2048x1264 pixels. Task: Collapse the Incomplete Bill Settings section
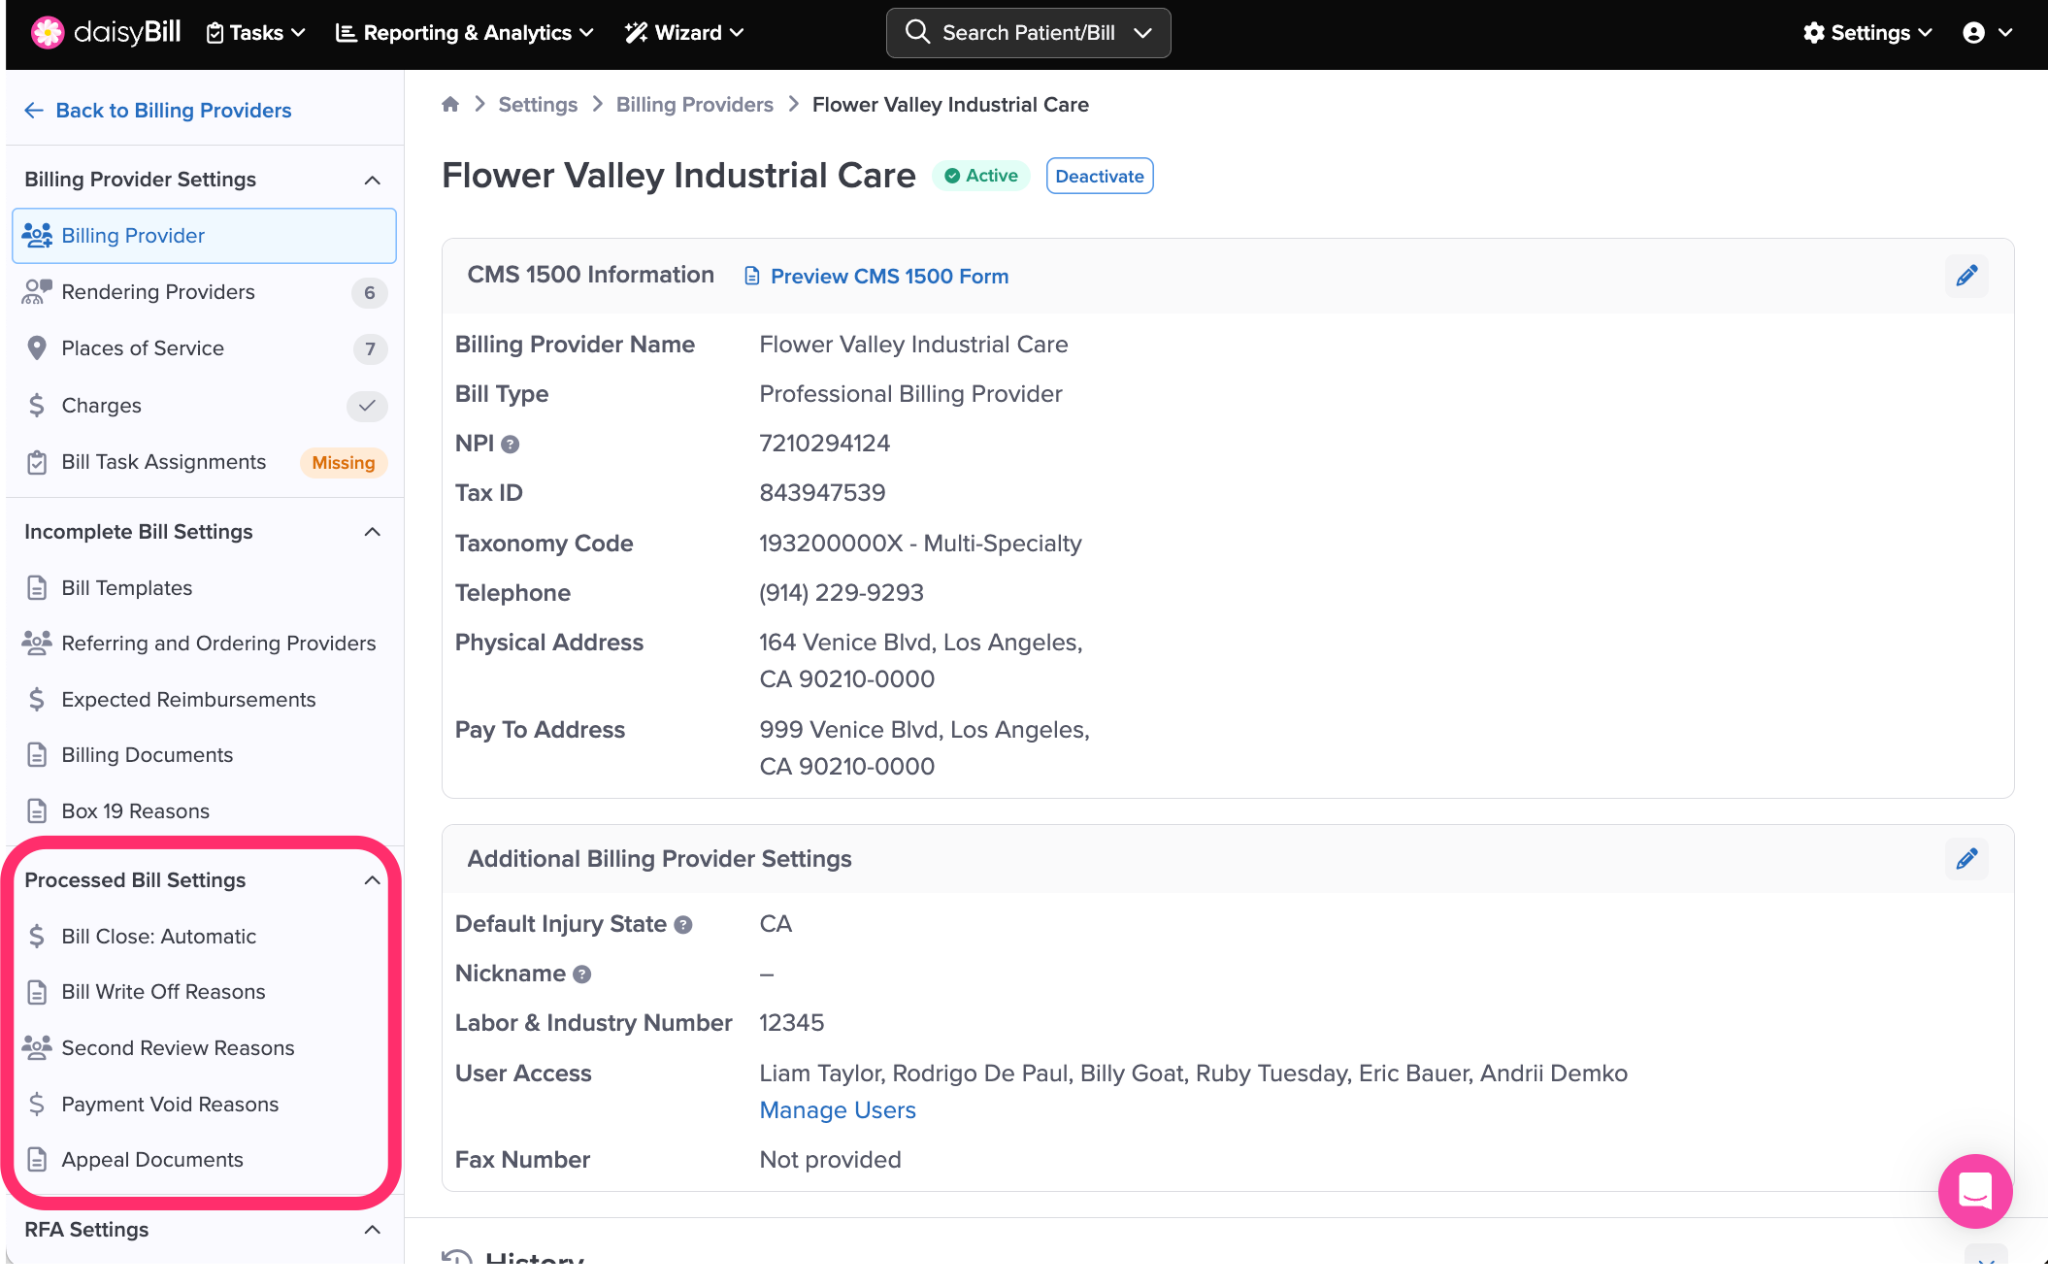(372, 532)
